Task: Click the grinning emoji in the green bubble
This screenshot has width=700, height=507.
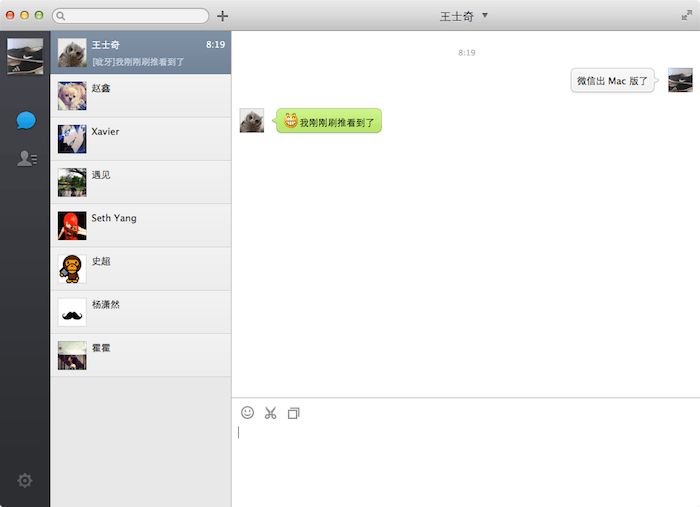Action: [291, 120]
